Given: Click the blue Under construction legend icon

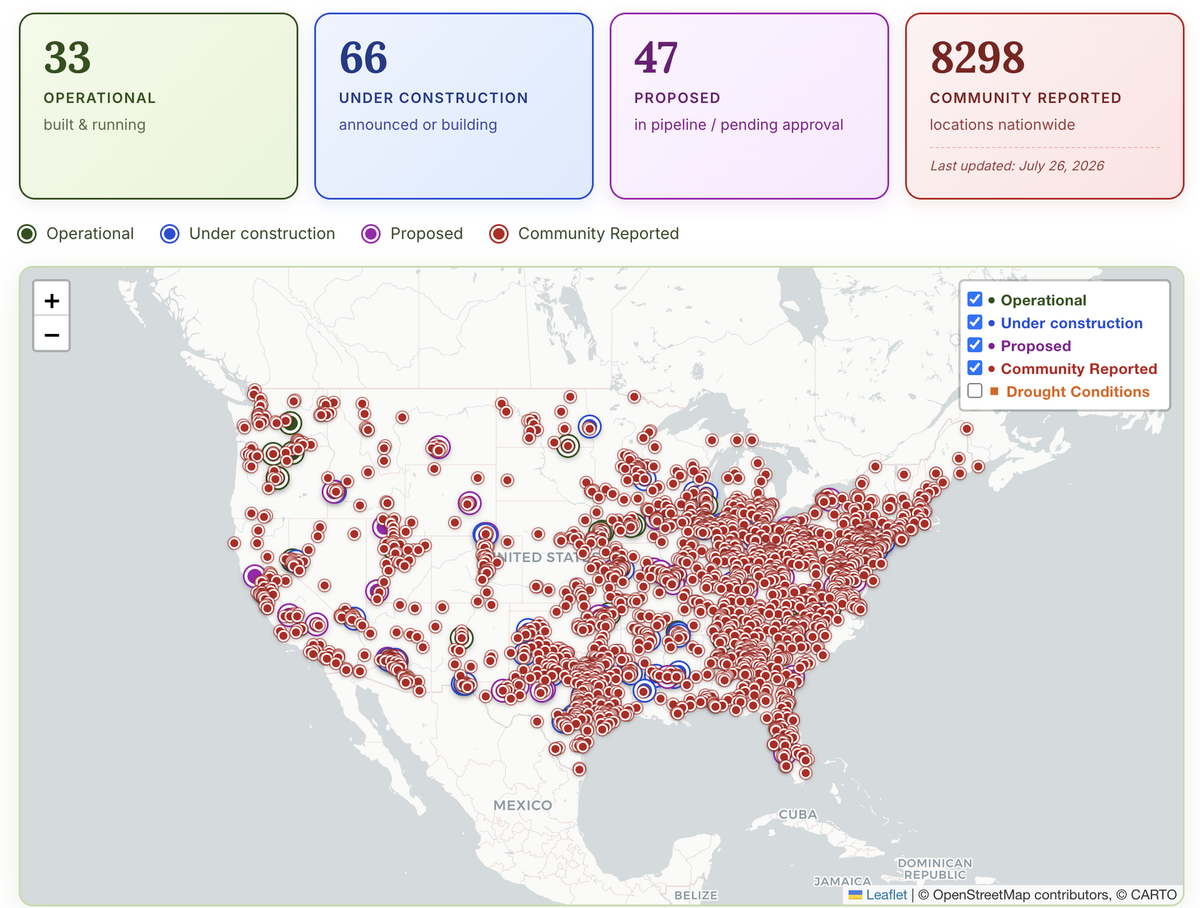Looking at the screenshot, I should click(x=170, y=234).
